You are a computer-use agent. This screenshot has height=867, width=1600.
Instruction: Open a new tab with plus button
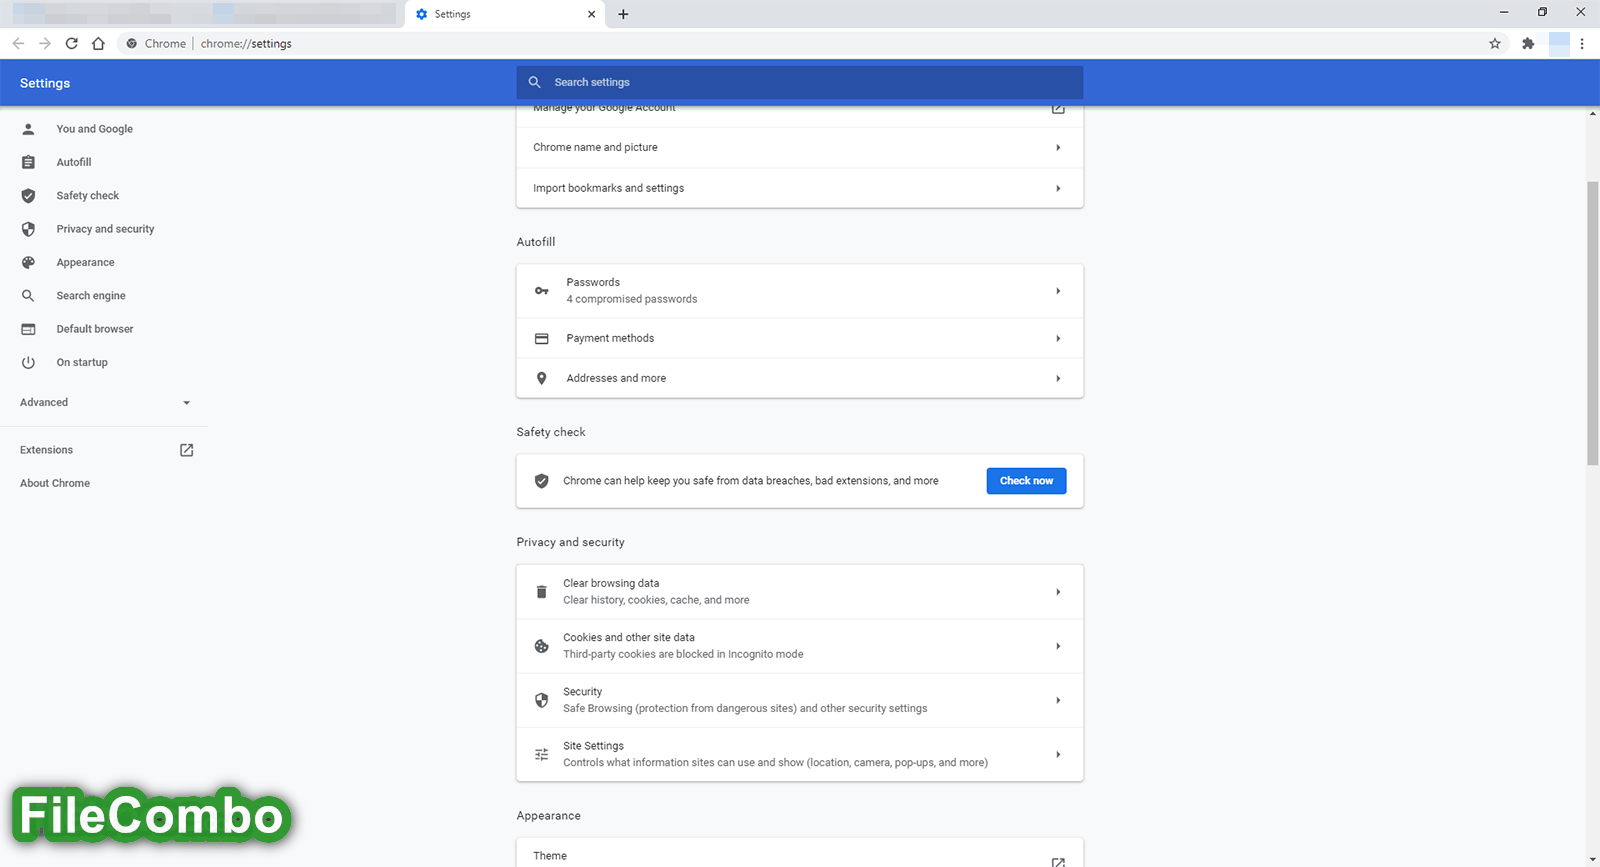pyautogui.click(x=623, y=14)
